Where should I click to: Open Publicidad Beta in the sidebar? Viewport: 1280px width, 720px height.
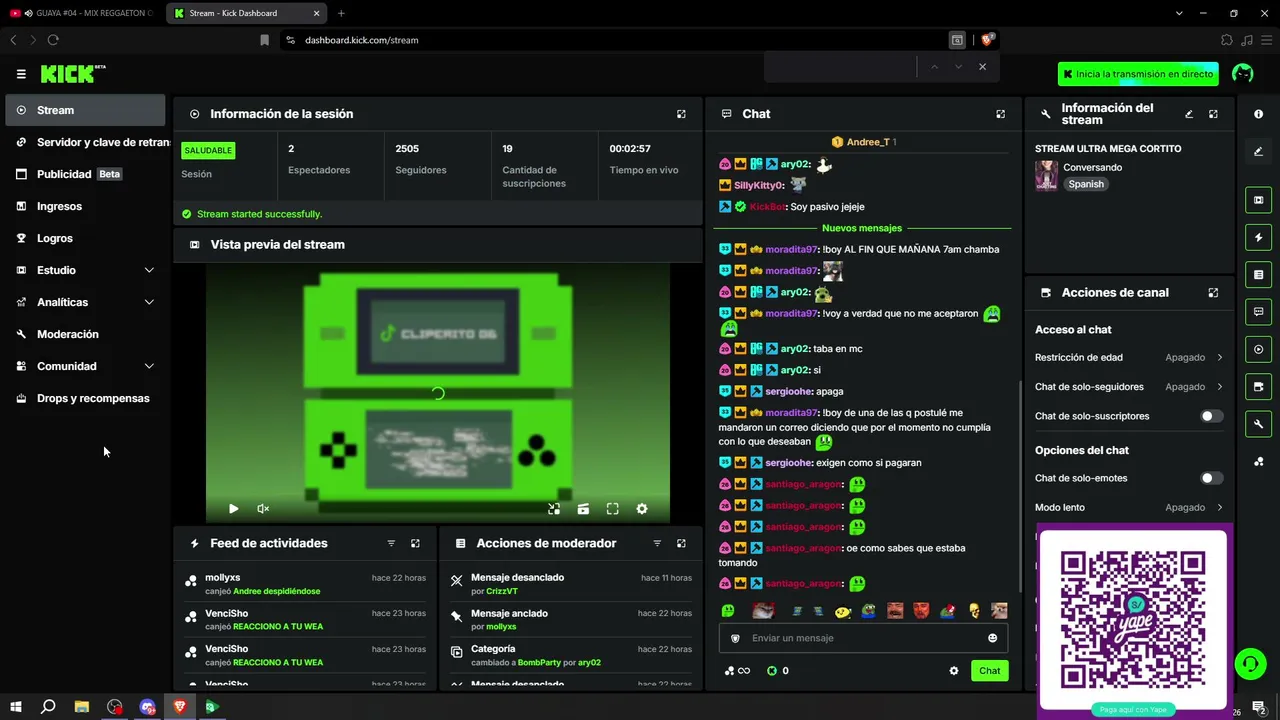(86, 174)
